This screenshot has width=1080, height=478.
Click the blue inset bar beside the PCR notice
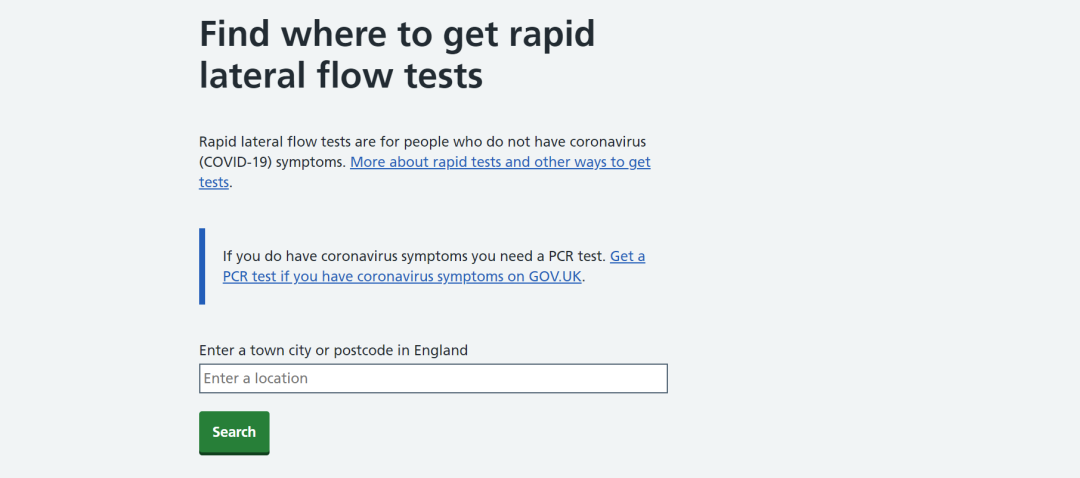[x=202, y=266]
